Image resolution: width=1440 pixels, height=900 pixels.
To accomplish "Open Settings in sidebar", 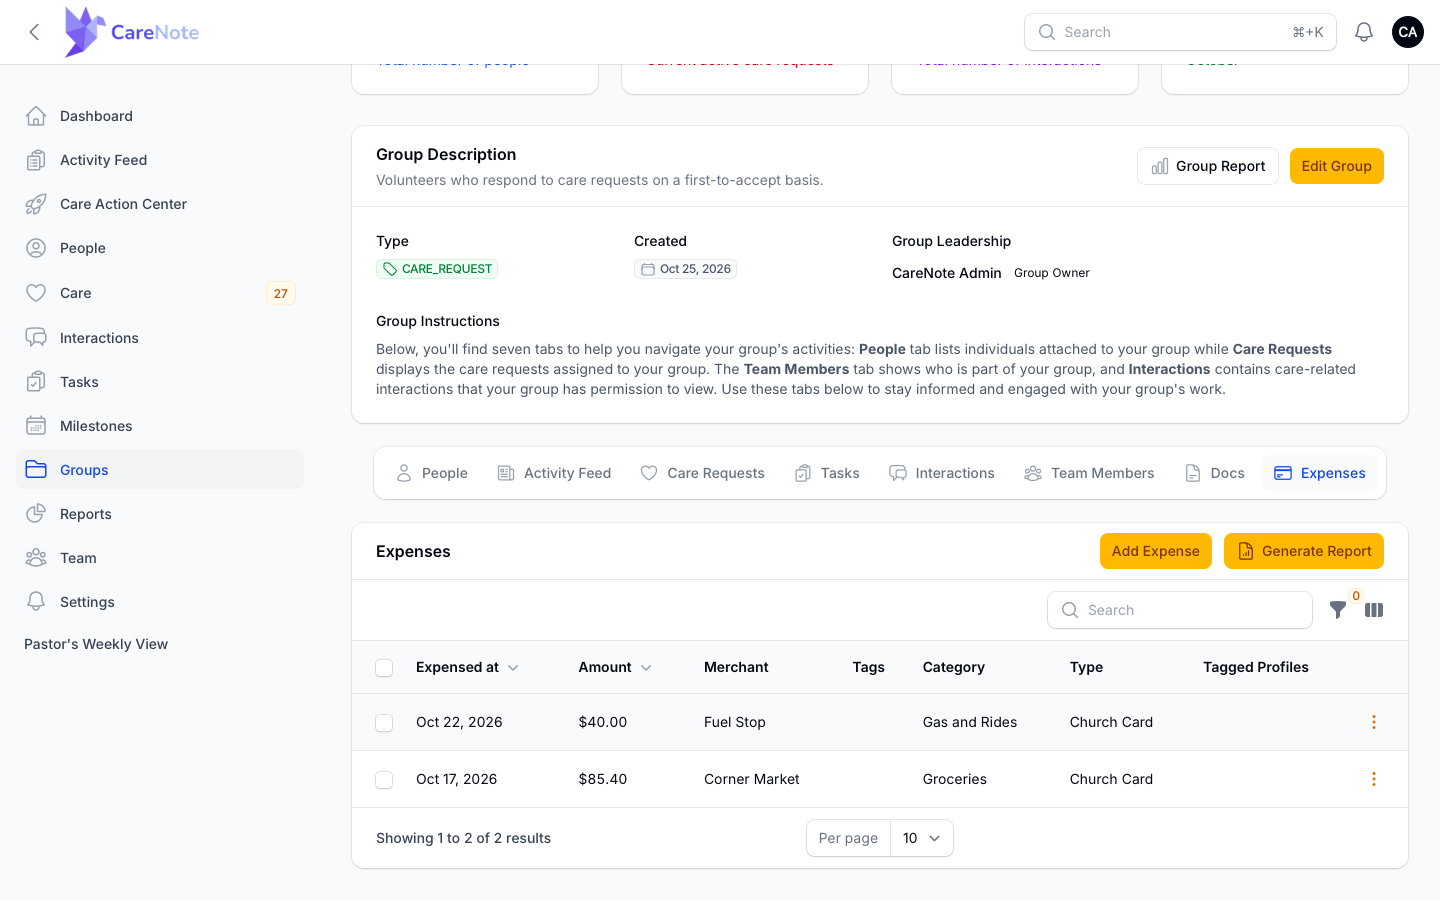I will (x=160, y=602).
